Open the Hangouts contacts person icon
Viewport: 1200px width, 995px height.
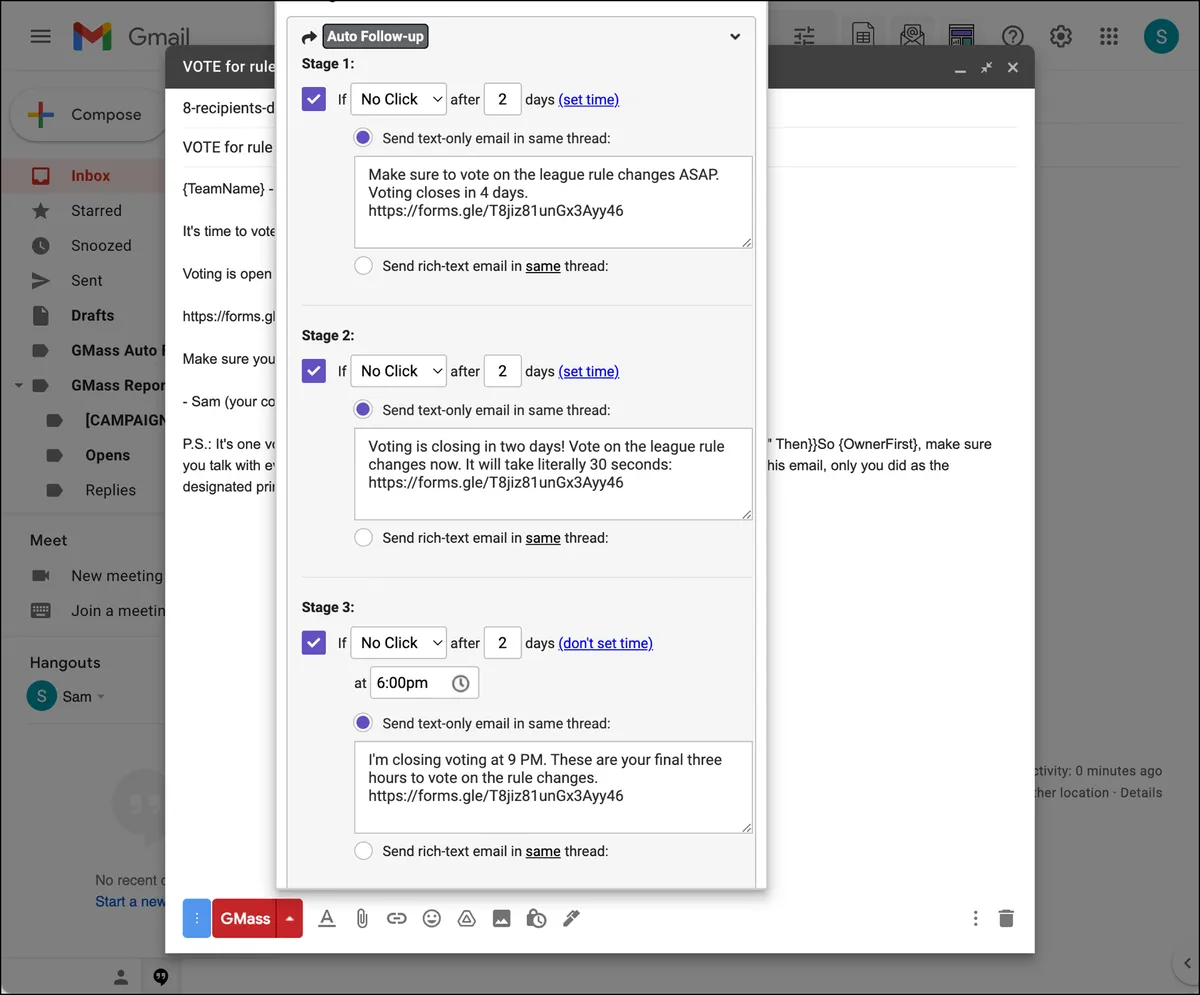[121, 976]
